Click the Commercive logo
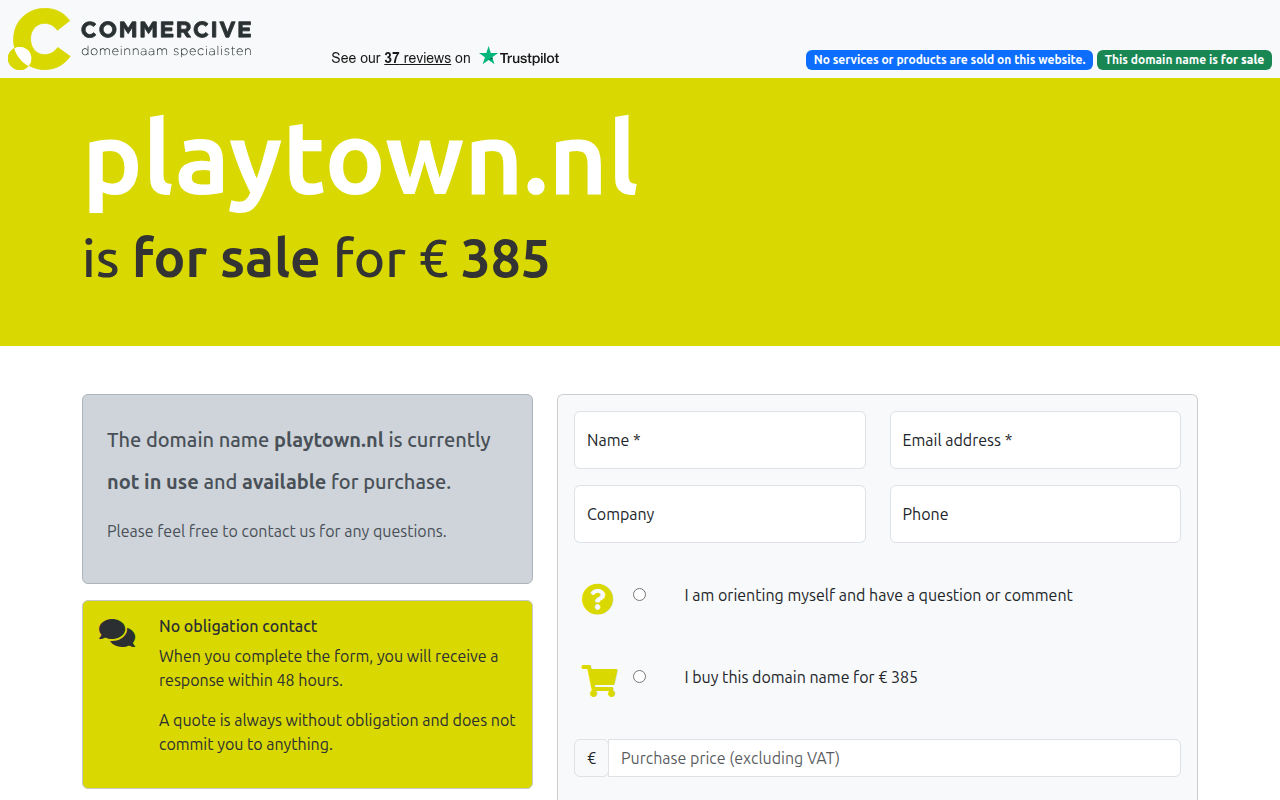This screenshot has width=1280, height=800. point(130,39)
